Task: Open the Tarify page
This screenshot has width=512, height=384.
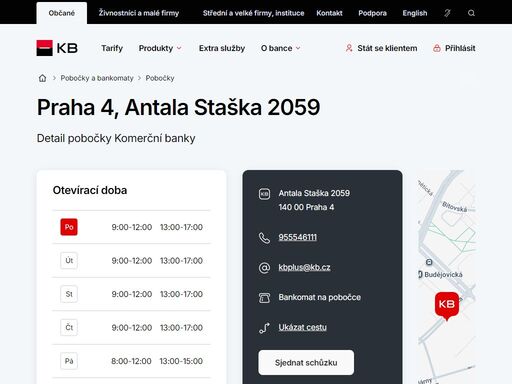Action: 112,48
